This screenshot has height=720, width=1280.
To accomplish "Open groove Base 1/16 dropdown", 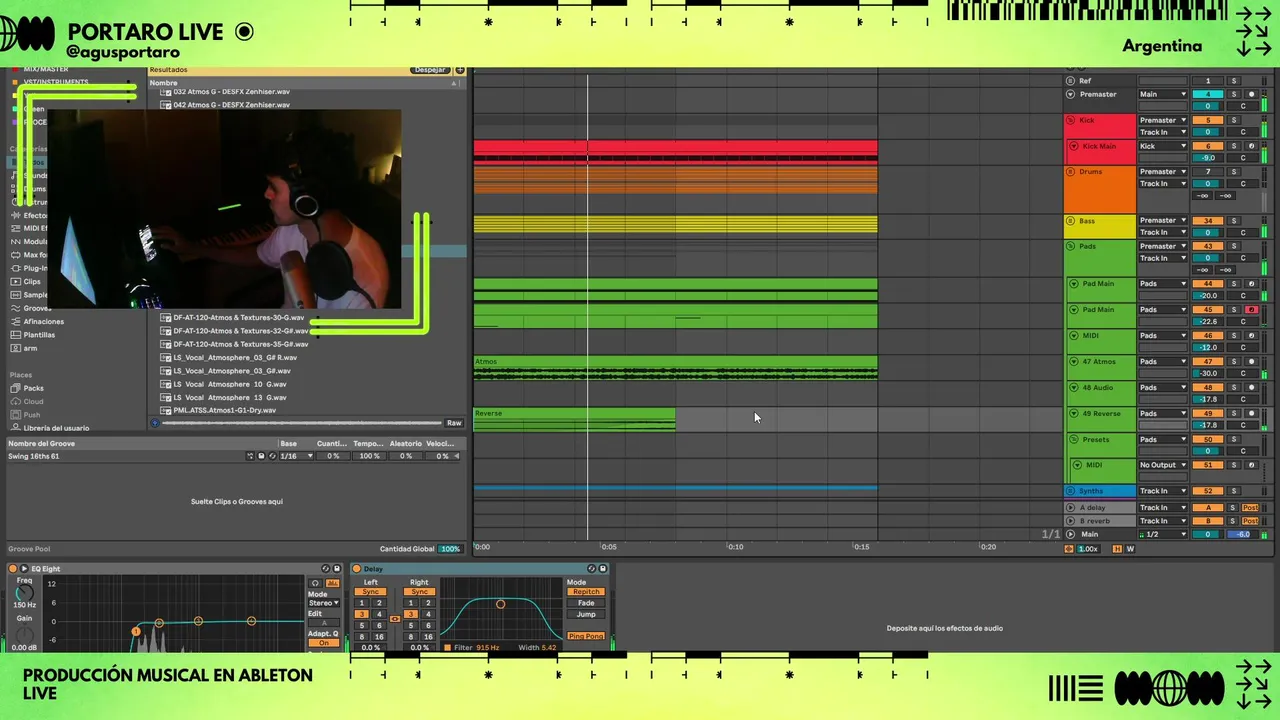I will point(296,456).
